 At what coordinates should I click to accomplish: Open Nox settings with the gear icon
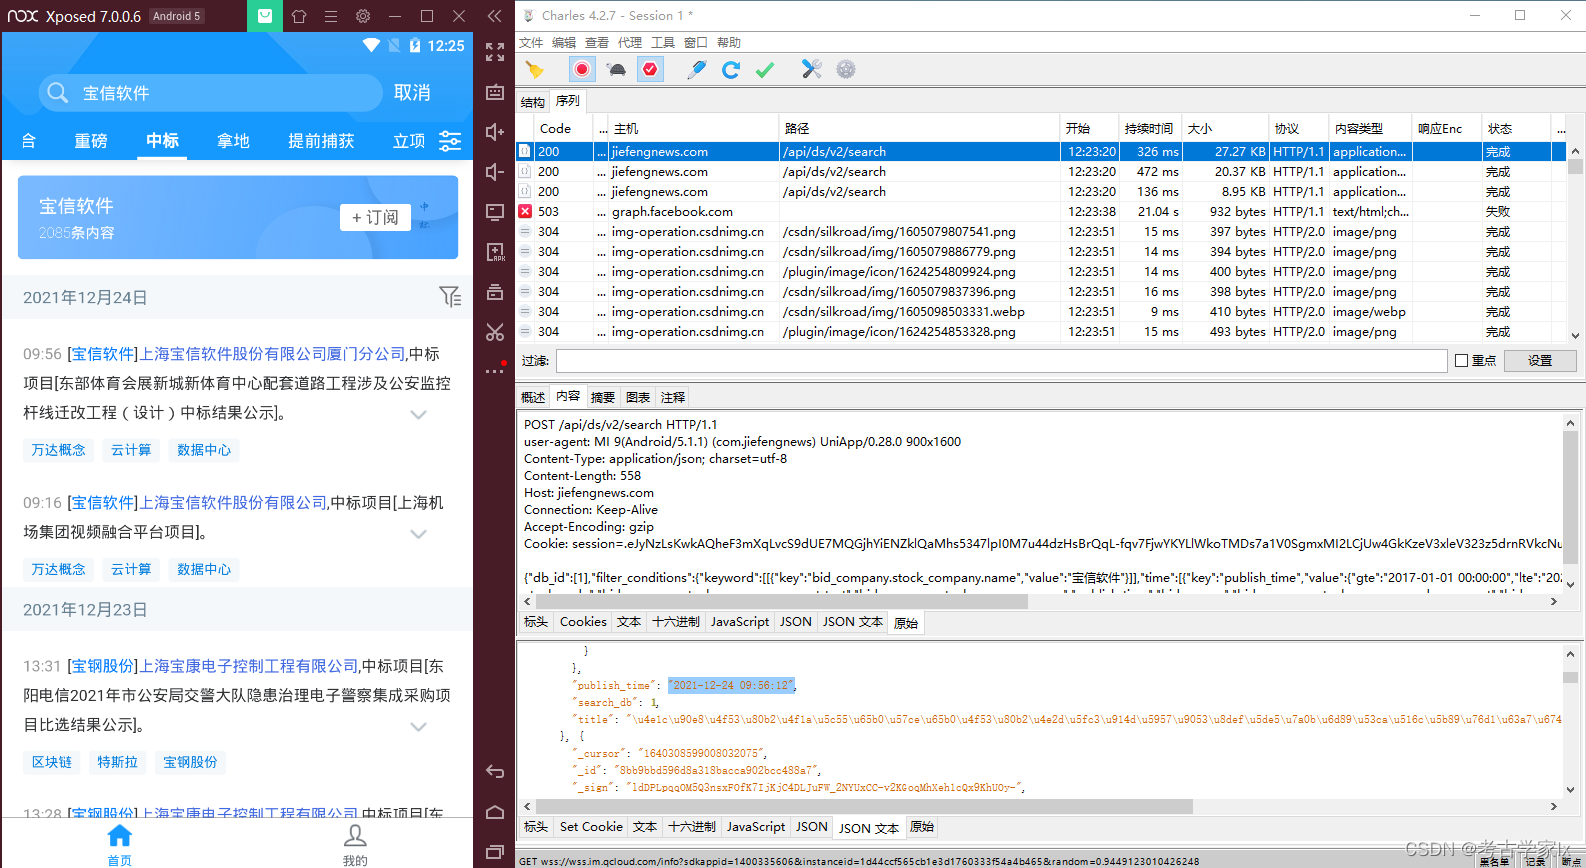coord(363,16)
